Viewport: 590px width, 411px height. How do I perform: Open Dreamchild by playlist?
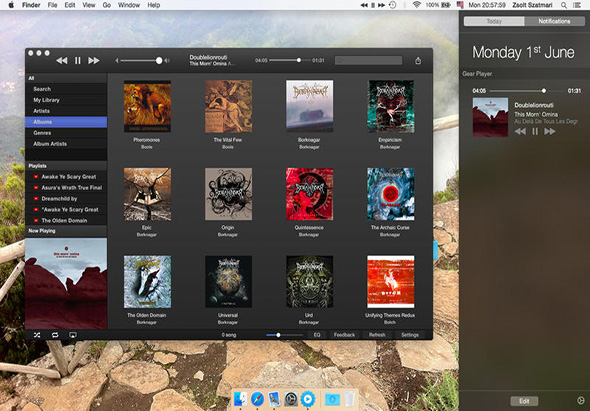point(66,199)
